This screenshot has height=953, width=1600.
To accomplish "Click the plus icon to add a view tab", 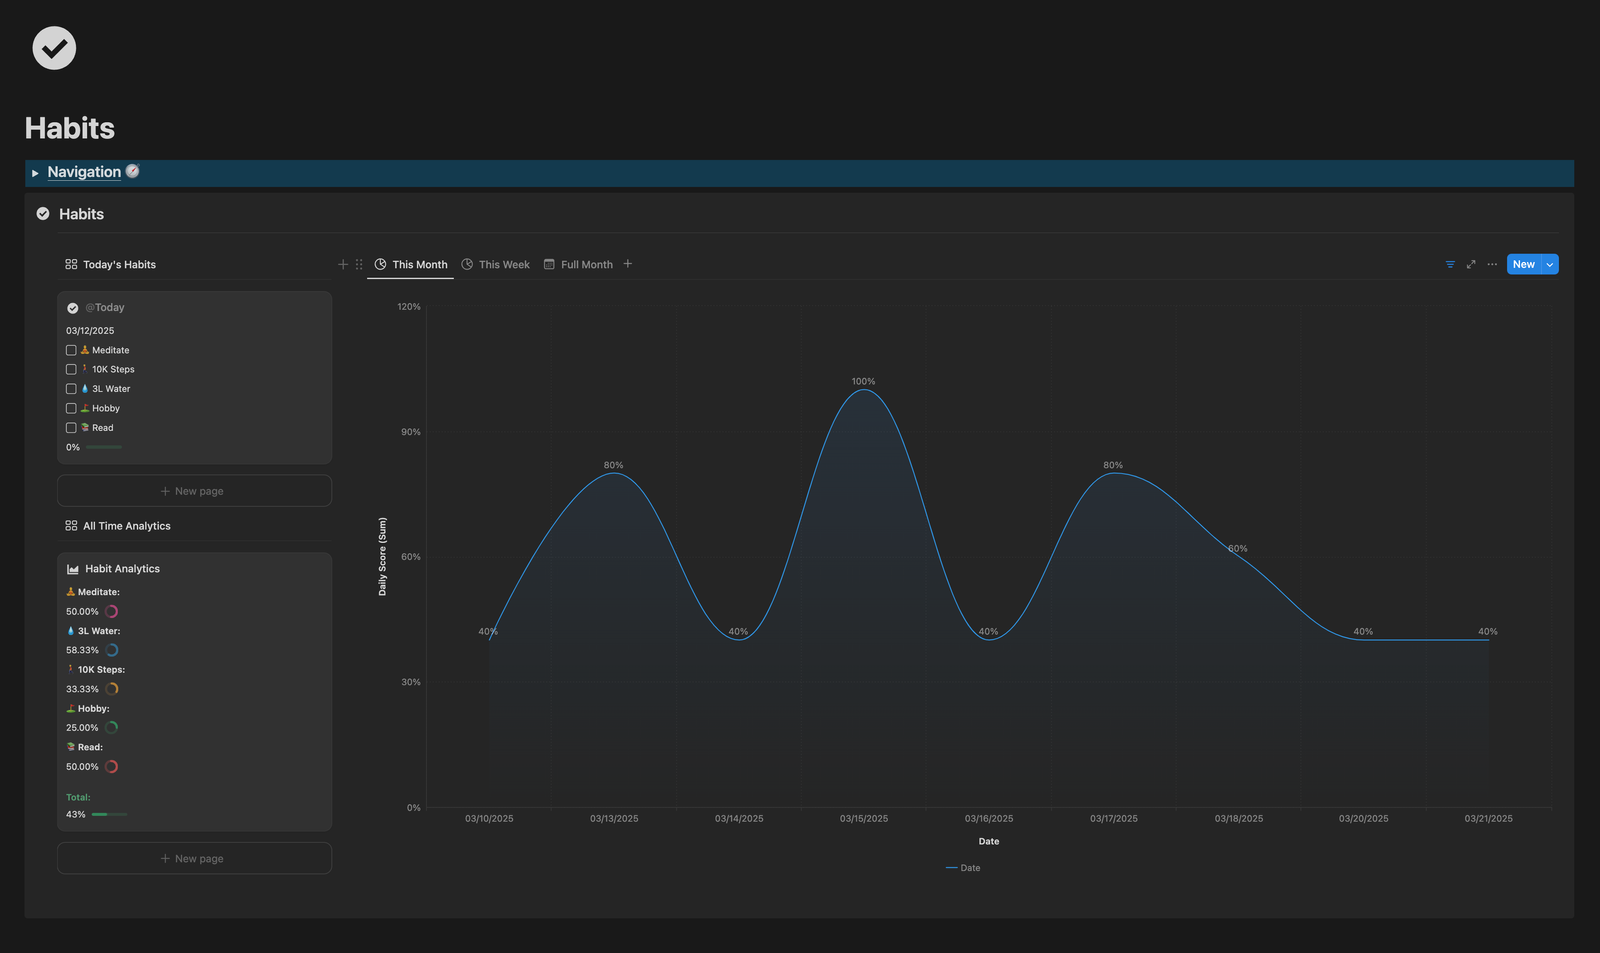I will [628, 264].
